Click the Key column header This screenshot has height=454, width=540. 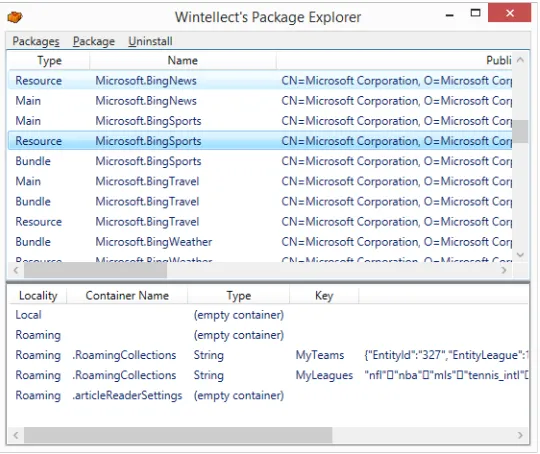click(x=324, y=296)
